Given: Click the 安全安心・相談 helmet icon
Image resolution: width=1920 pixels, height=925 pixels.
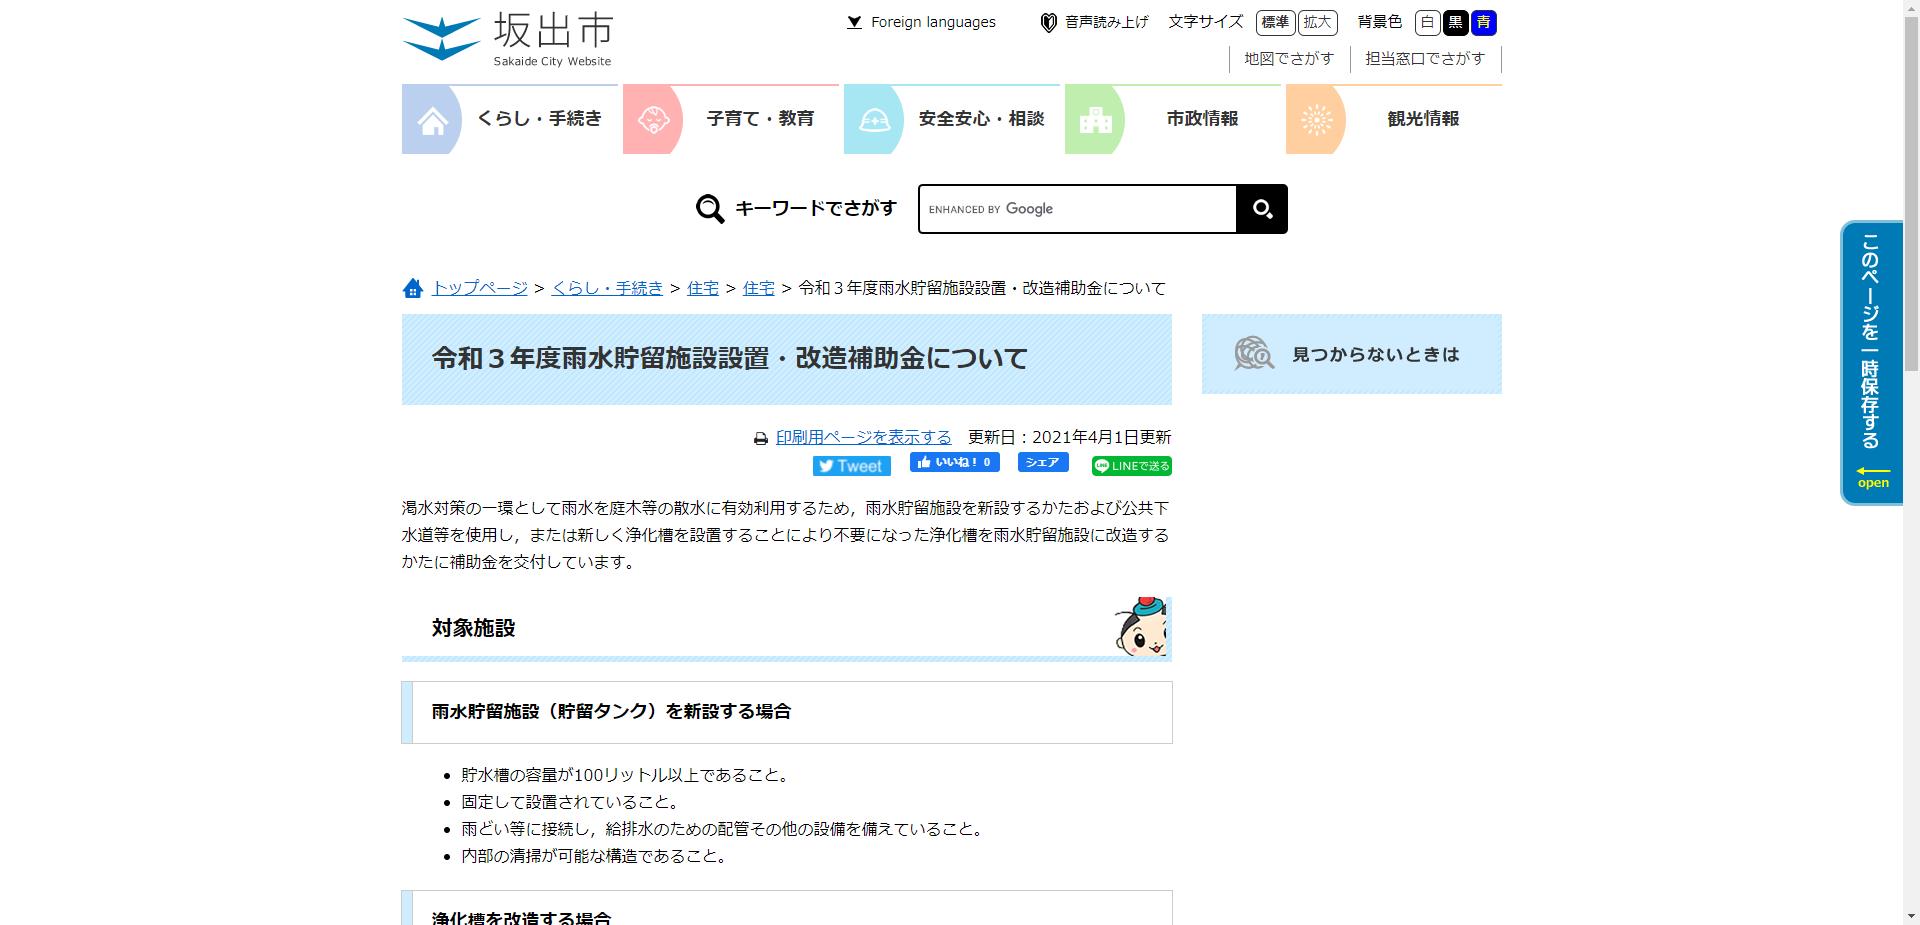Looking at the screenshot, I should coord(876,119).
